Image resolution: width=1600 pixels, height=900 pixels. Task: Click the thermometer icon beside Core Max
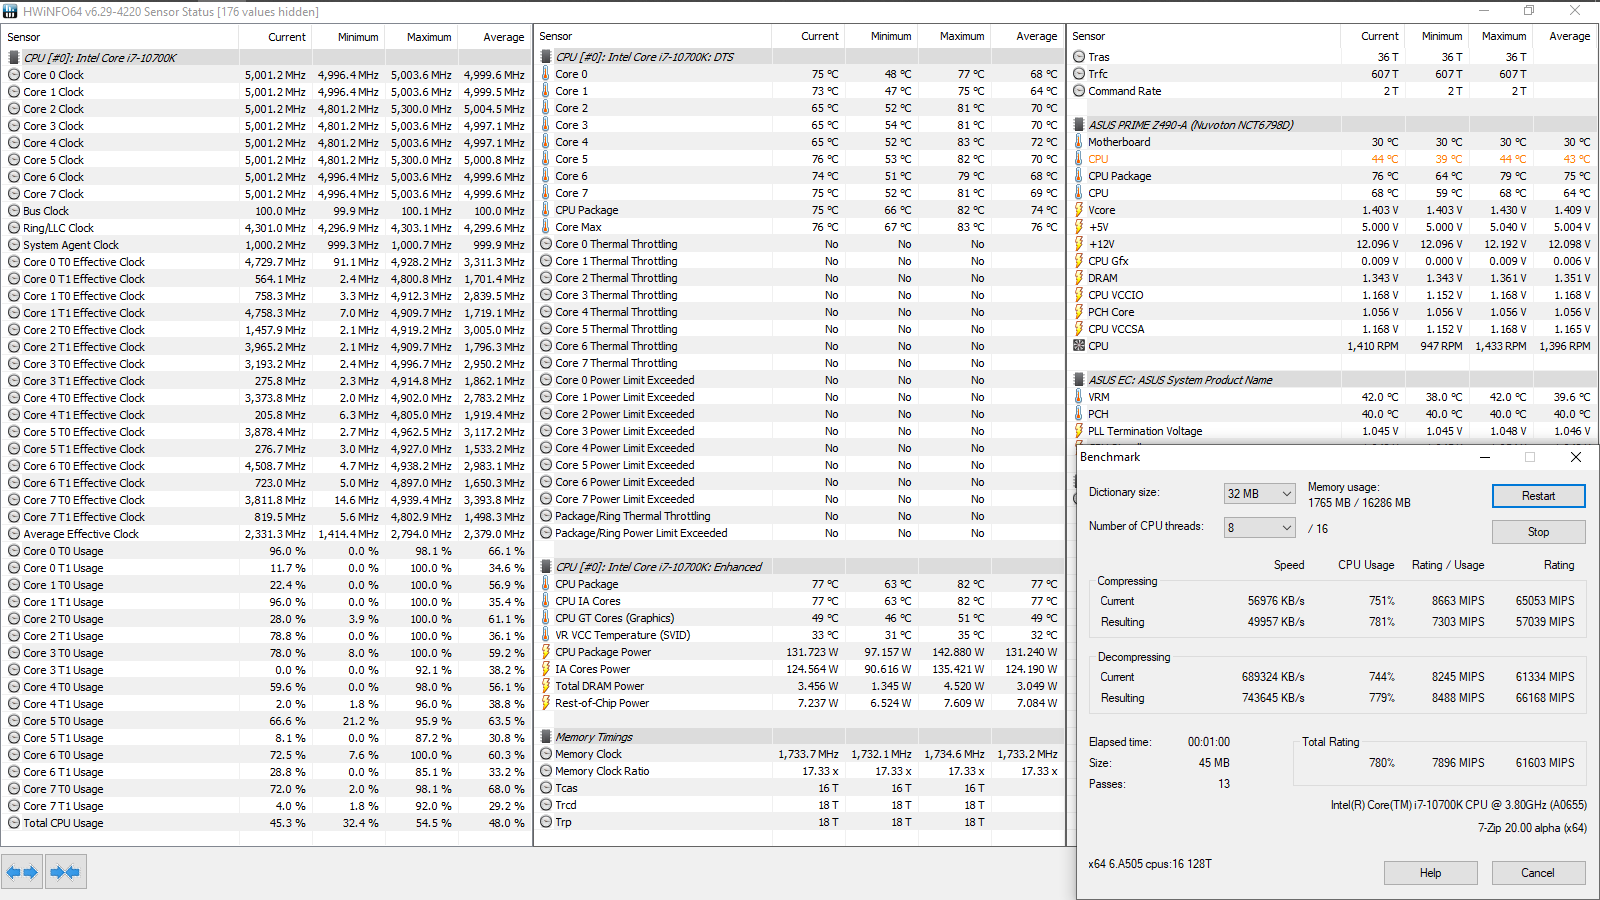tap(546, 227)
